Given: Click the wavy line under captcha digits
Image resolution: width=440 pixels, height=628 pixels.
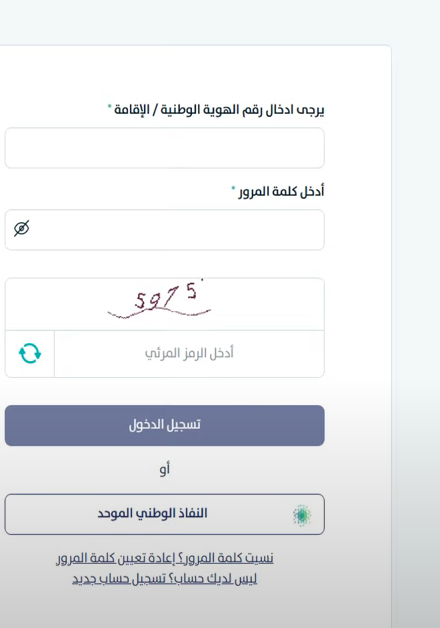Looking at the screenshot, I should pyautogui.click(x=159, y=313).
